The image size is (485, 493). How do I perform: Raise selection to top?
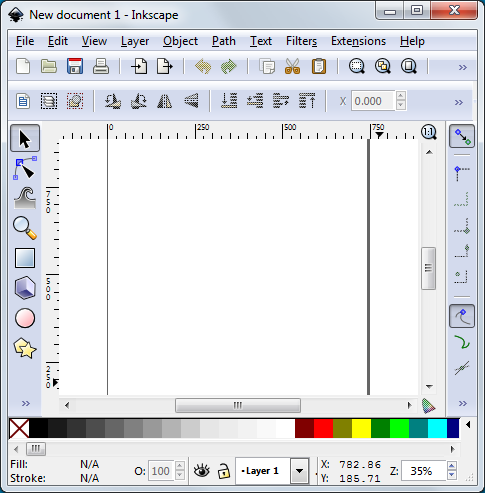tap(307, 101)
